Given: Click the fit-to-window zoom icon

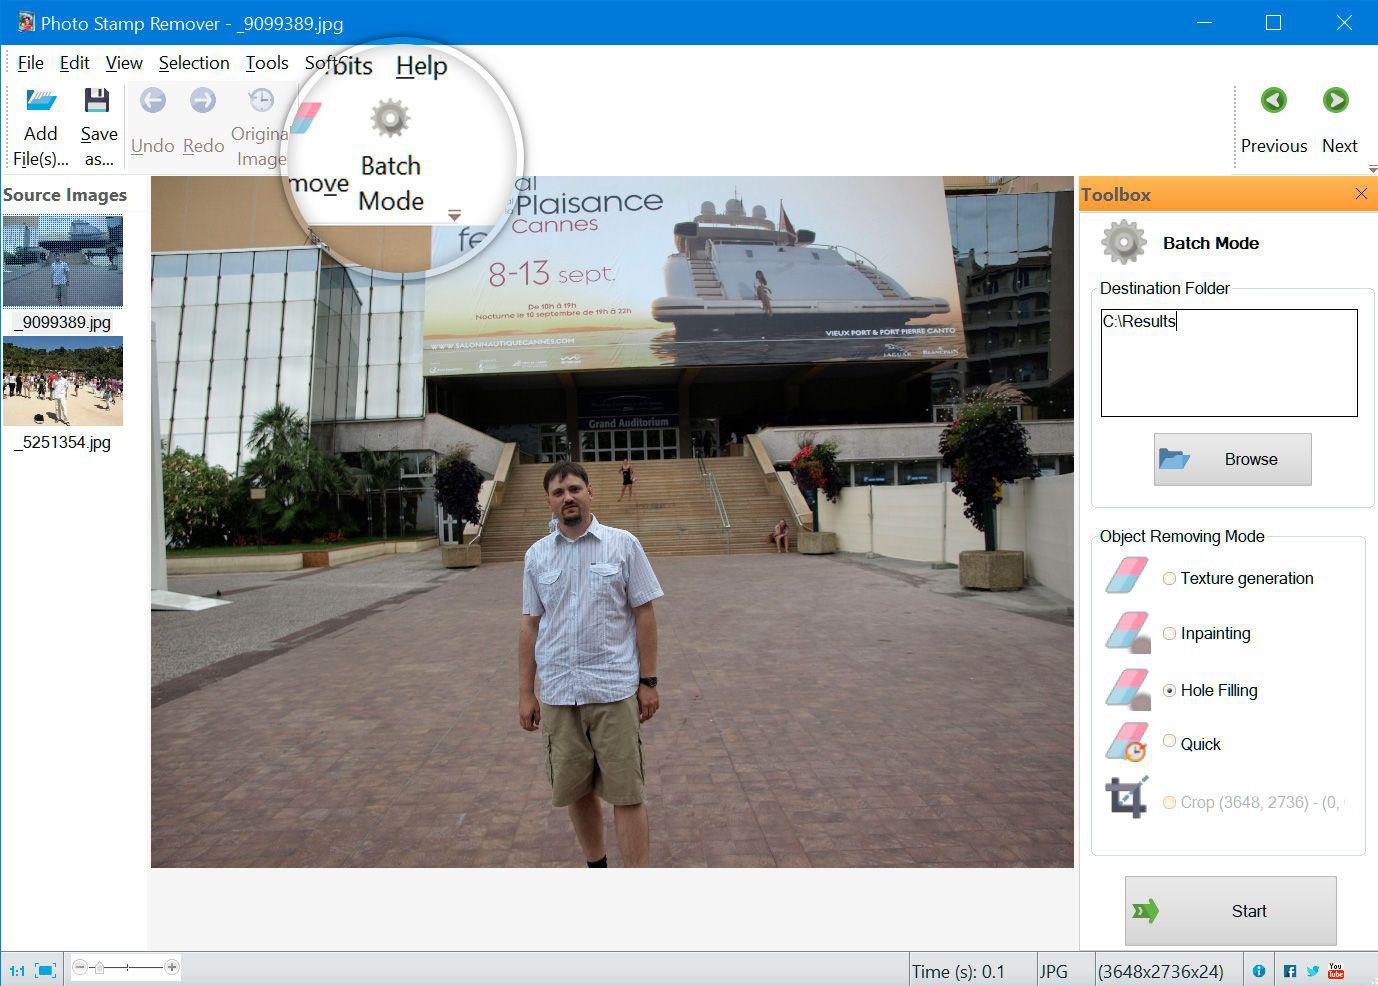Looking at the screenshot, I should pos(45,970).
